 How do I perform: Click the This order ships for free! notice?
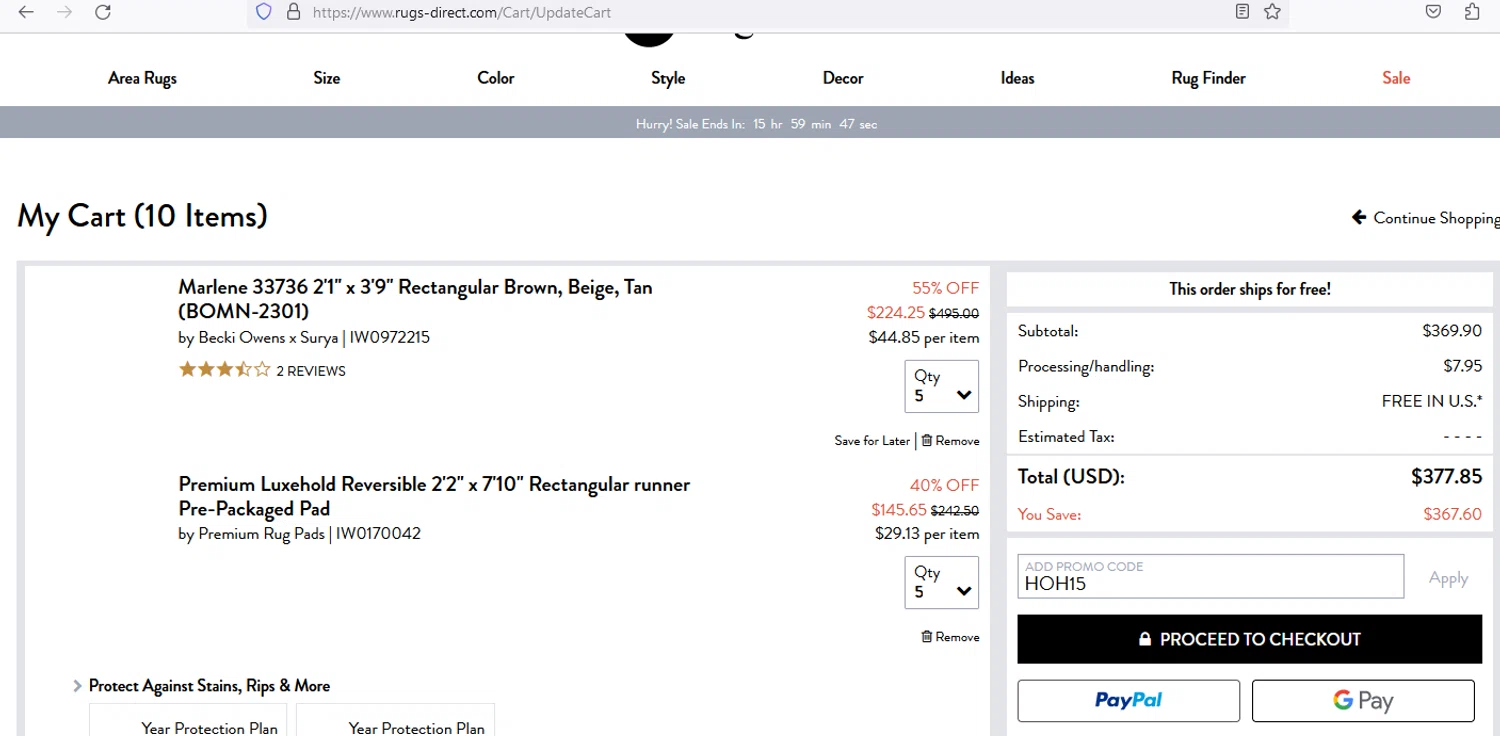coord(1250,289)
